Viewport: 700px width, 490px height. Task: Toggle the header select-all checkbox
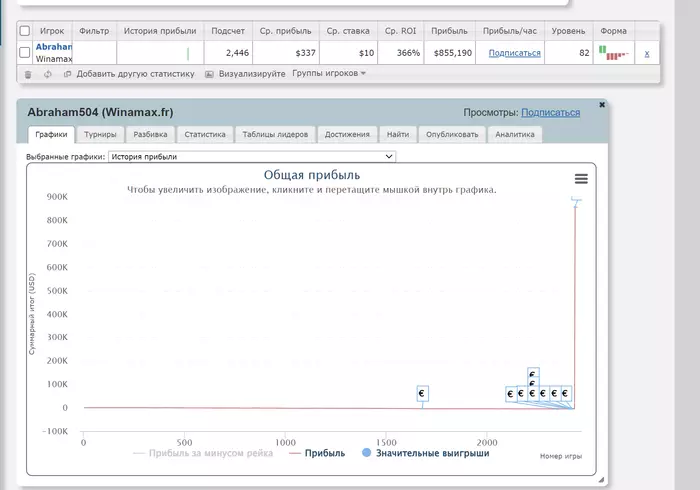tap(25, 31)
